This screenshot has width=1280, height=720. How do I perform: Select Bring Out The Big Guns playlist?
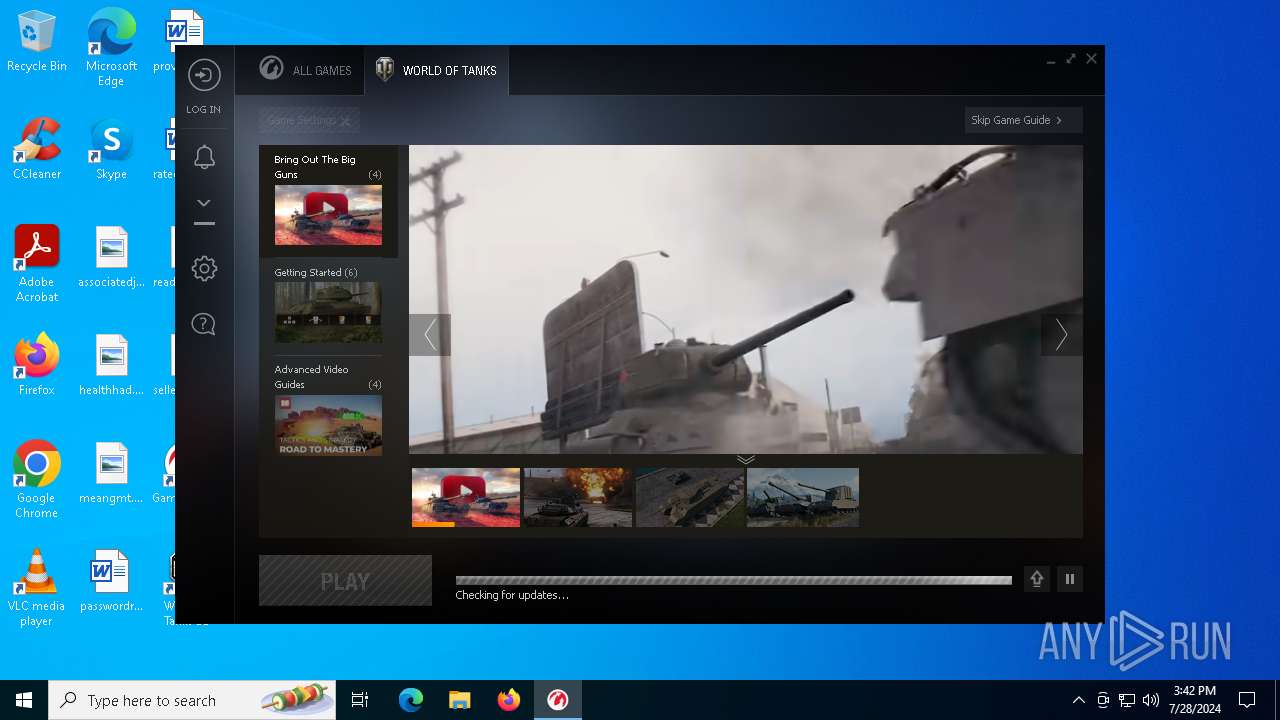[328, 201]
